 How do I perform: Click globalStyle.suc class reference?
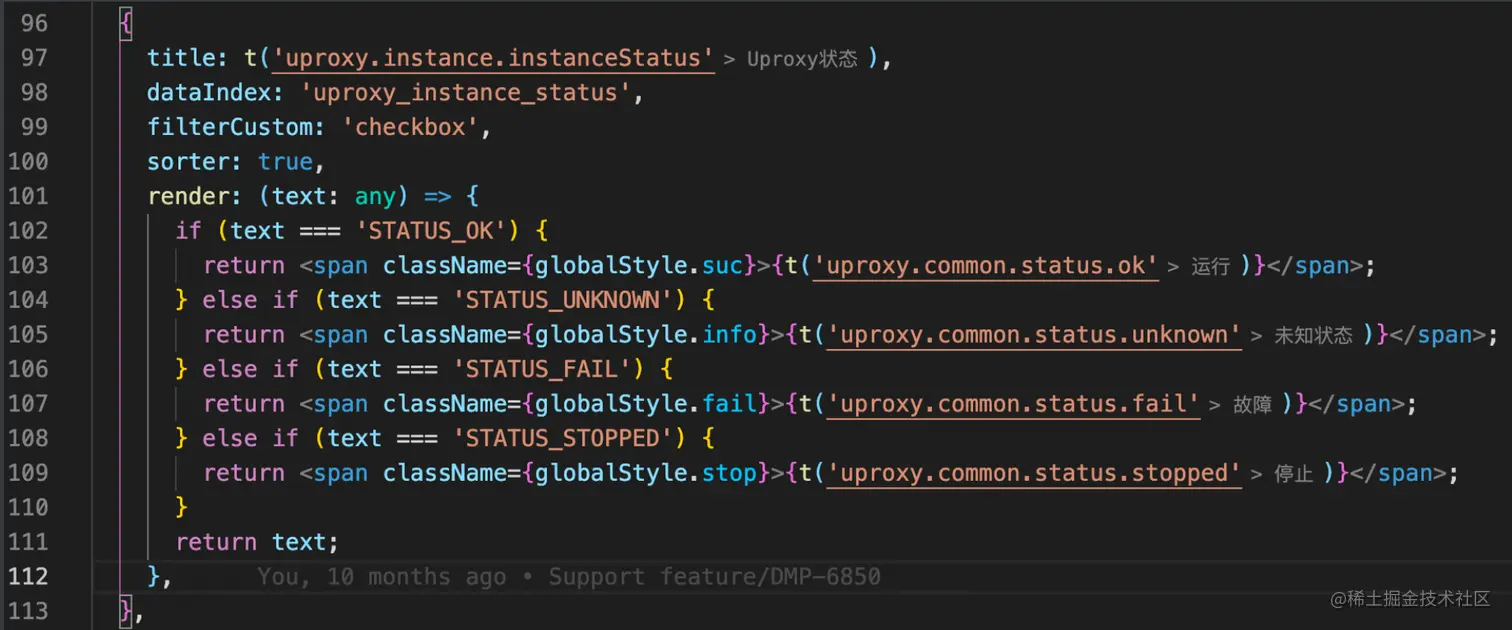[640, 265]
